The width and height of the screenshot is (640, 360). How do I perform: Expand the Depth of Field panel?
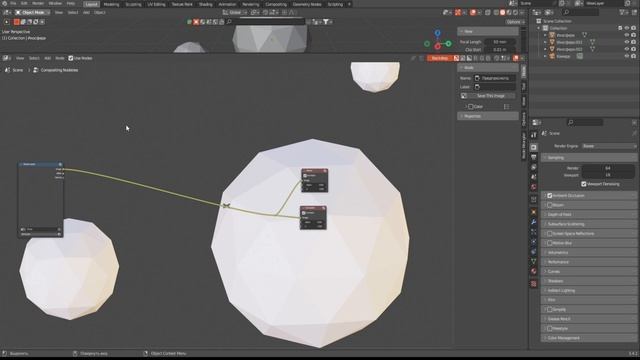[x=589, y=214]
